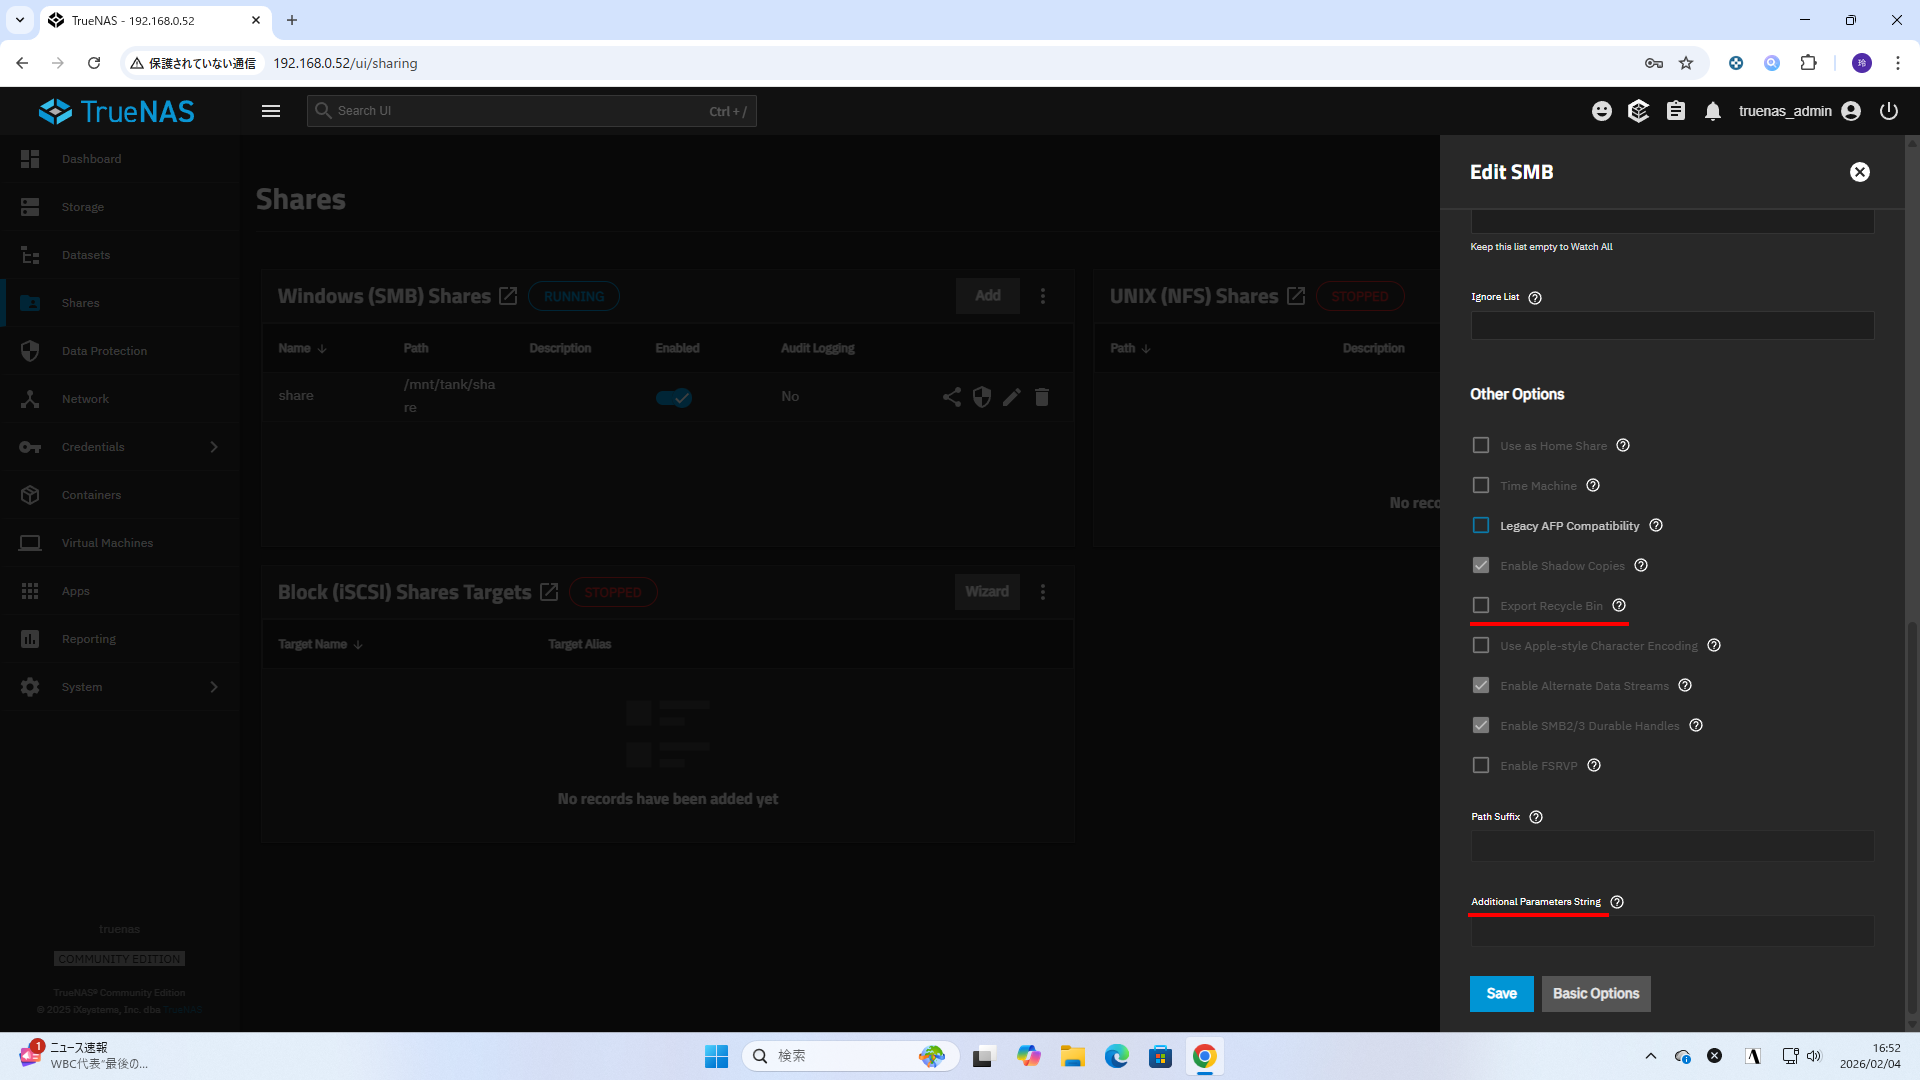Click the feedback smiley face icon
1920x1080 pixels.
coord(1602,111)
